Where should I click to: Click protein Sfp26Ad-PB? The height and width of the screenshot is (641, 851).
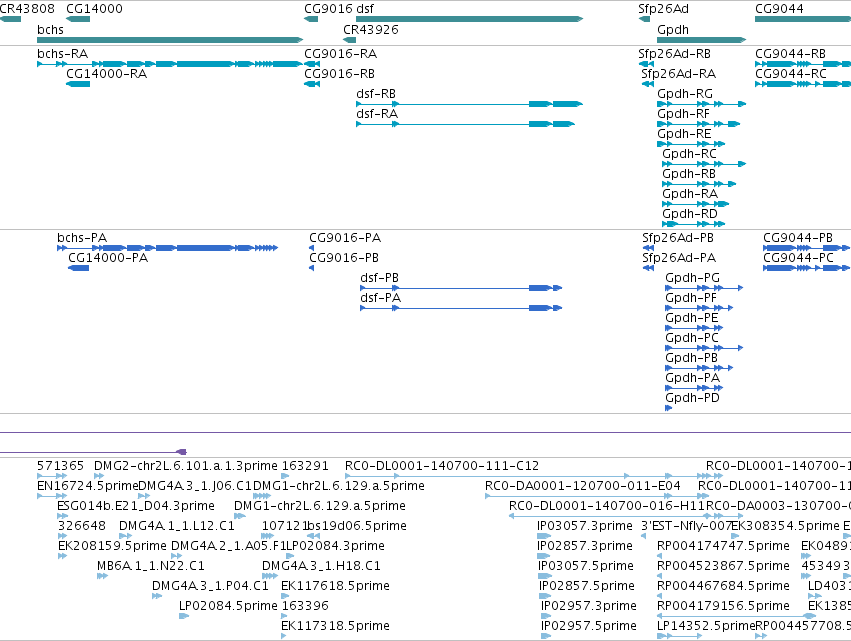pos(648,248)
